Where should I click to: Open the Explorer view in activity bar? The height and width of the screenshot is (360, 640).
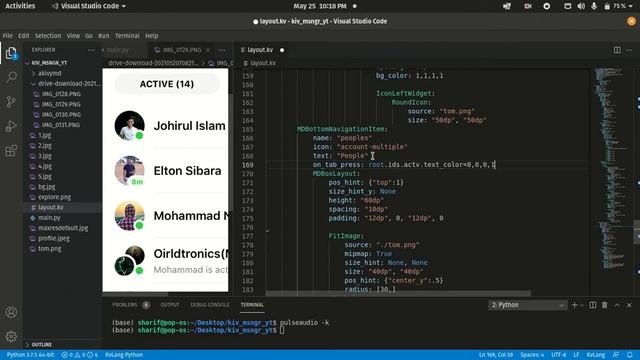[11, 53]
